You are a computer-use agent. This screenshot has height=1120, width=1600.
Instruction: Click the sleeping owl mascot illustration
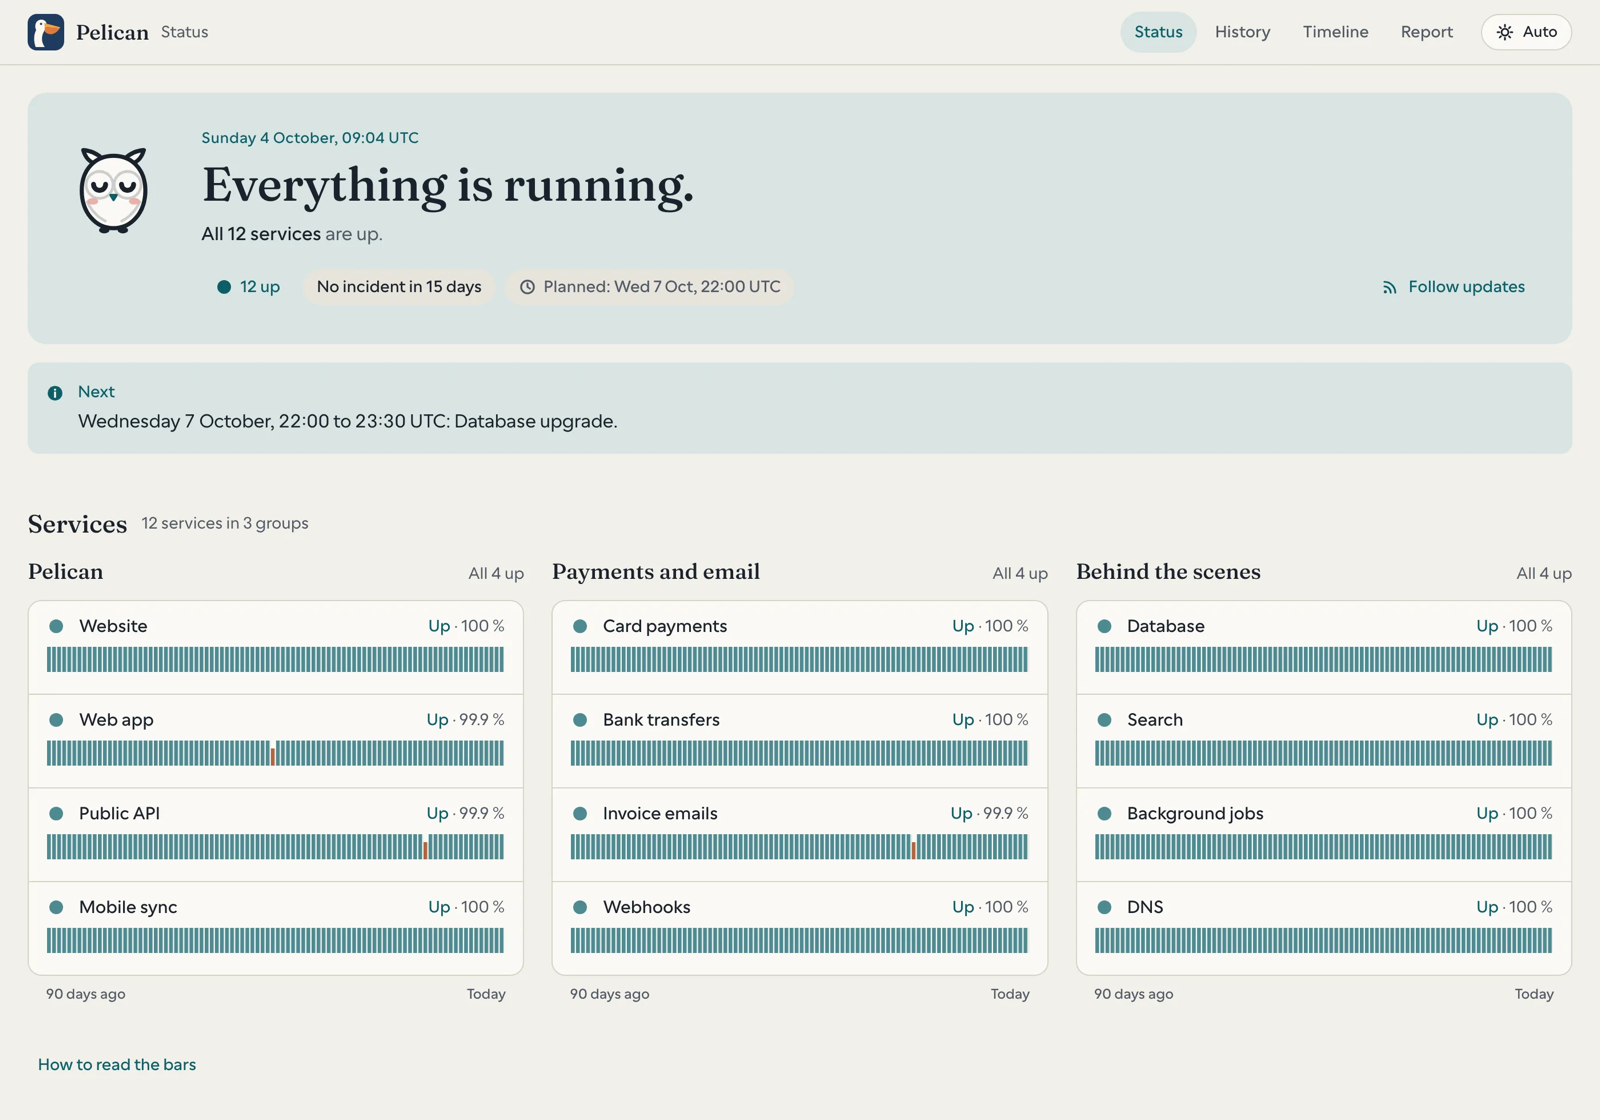tap(113, 190)
